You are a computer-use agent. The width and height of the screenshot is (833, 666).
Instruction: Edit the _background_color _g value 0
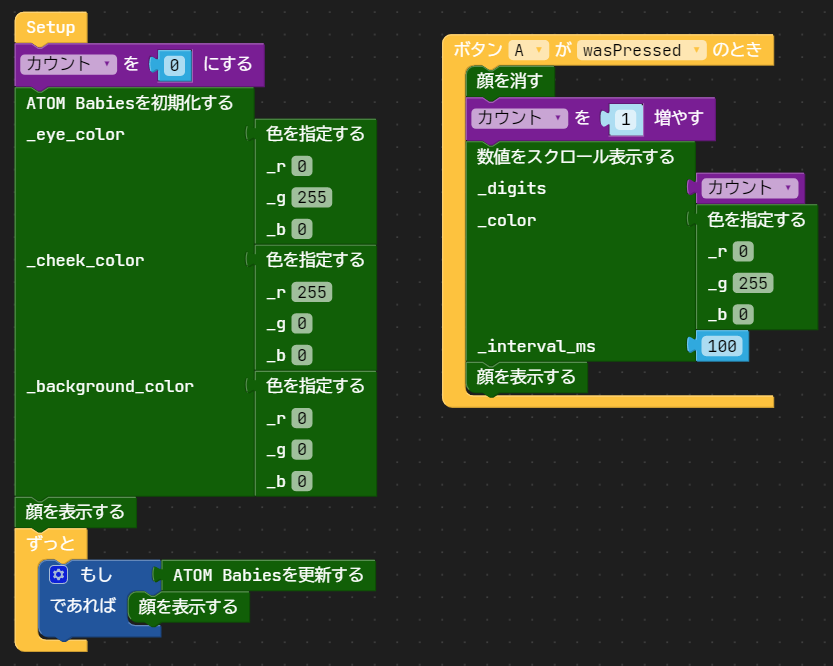(x=302, y=450)
